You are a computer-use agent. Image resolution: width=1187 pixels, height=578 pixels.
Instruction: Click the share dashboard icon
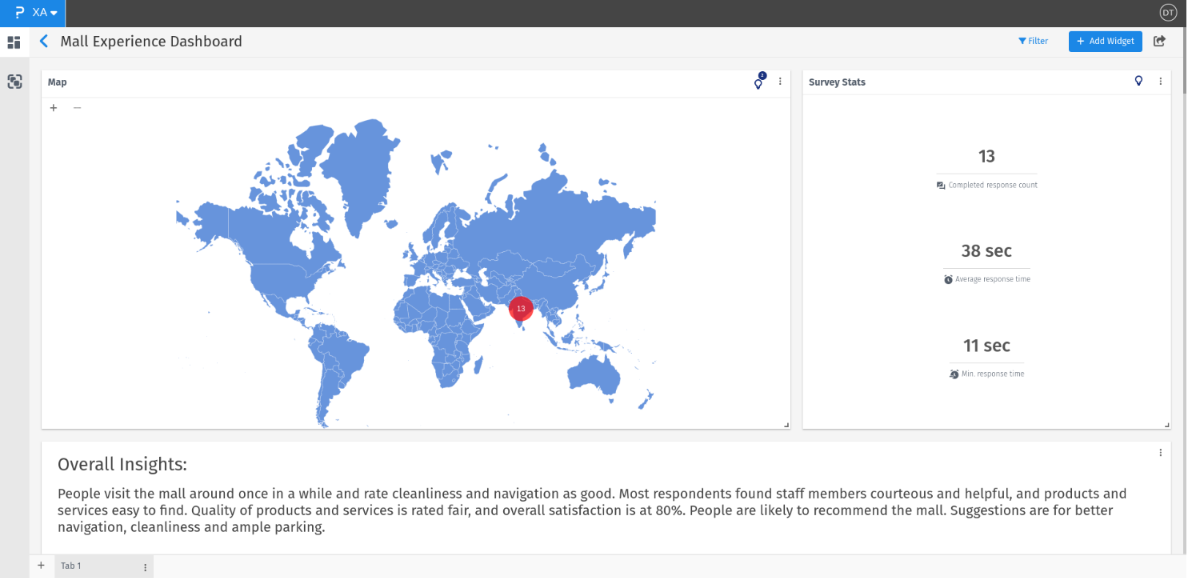point(1159,42)
